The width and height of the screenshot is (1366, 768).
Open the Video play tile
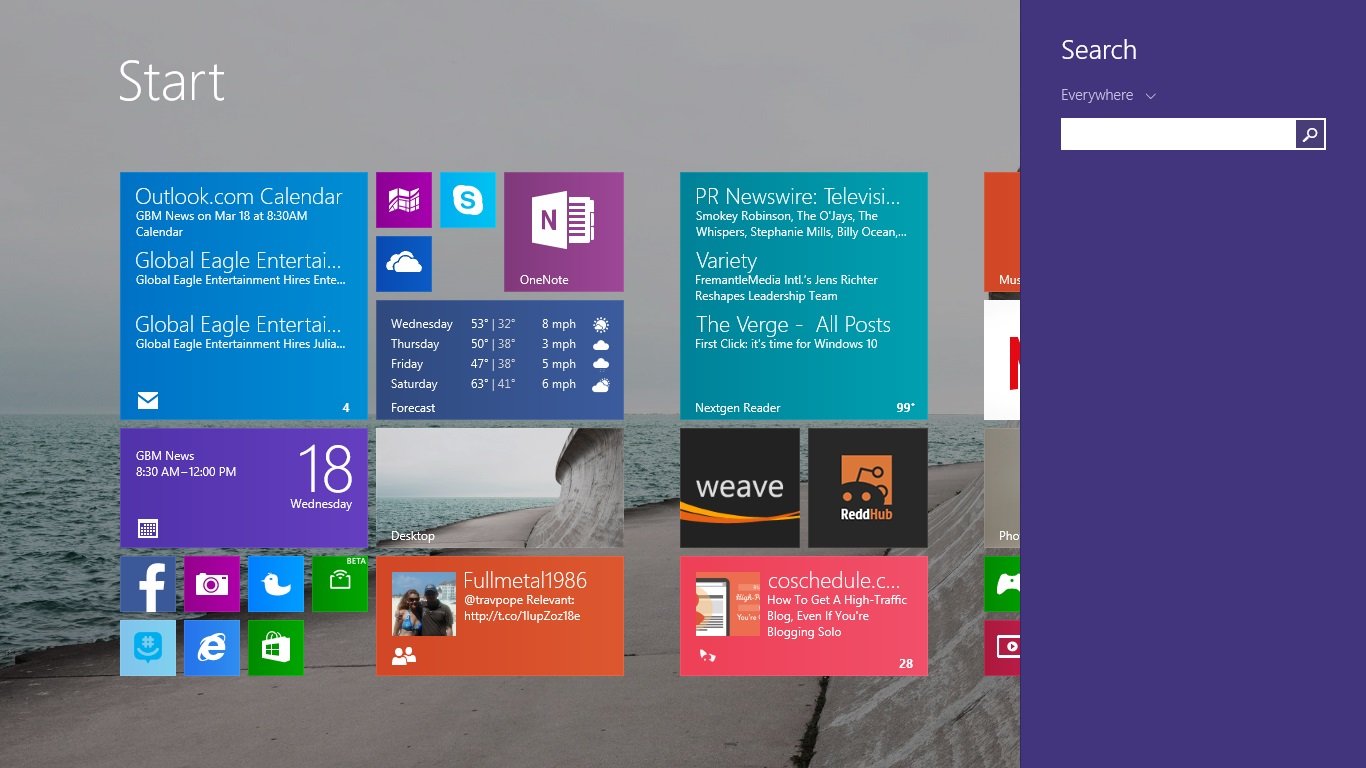1002,648
